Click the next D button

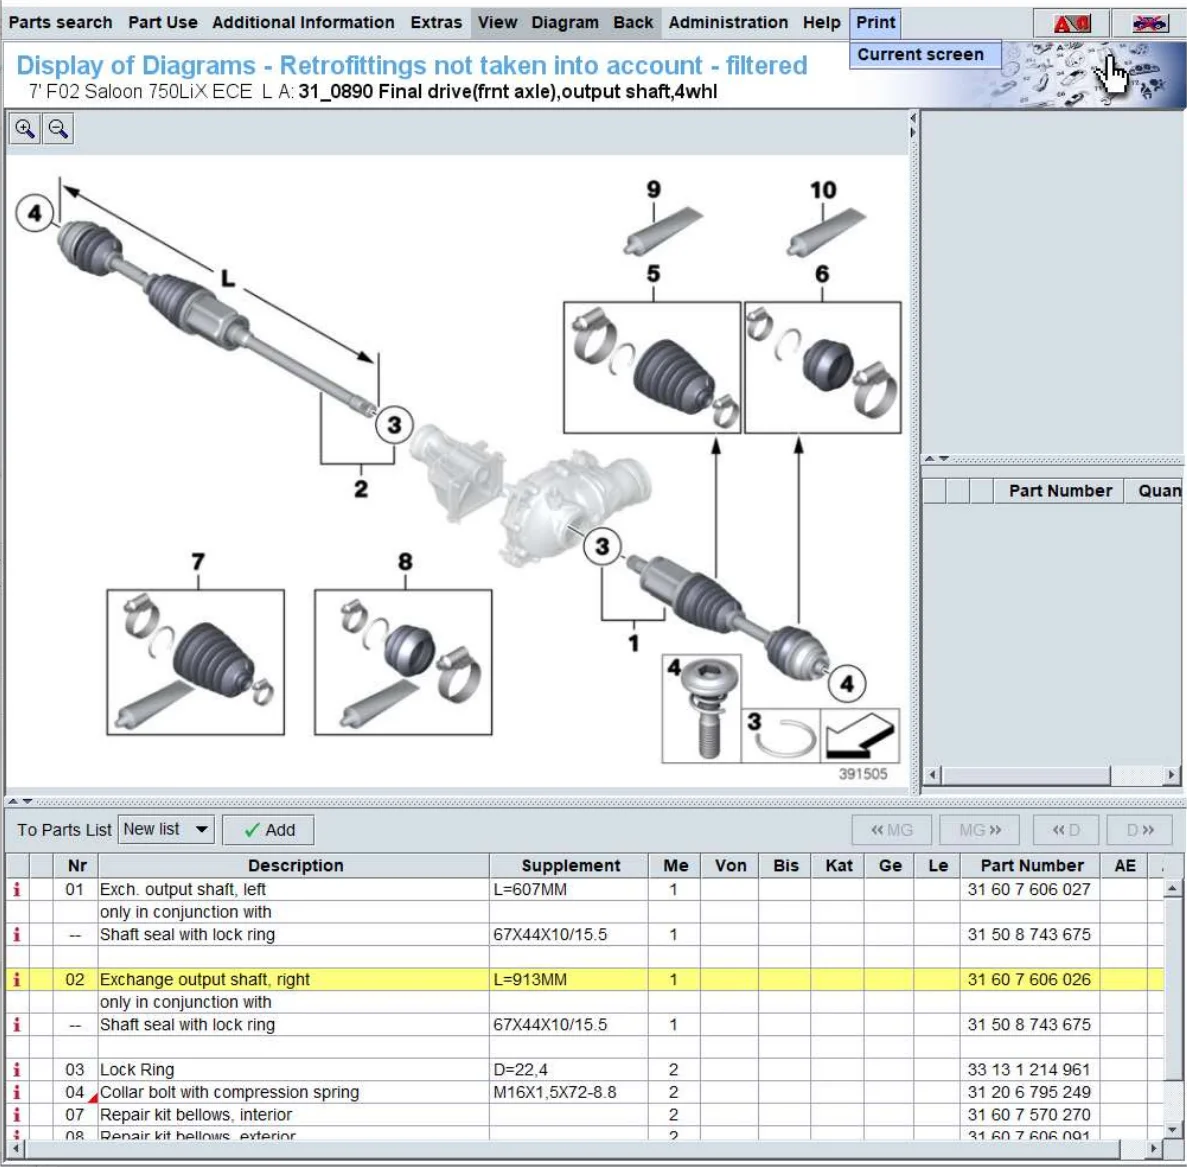(x=1140, y=830)
